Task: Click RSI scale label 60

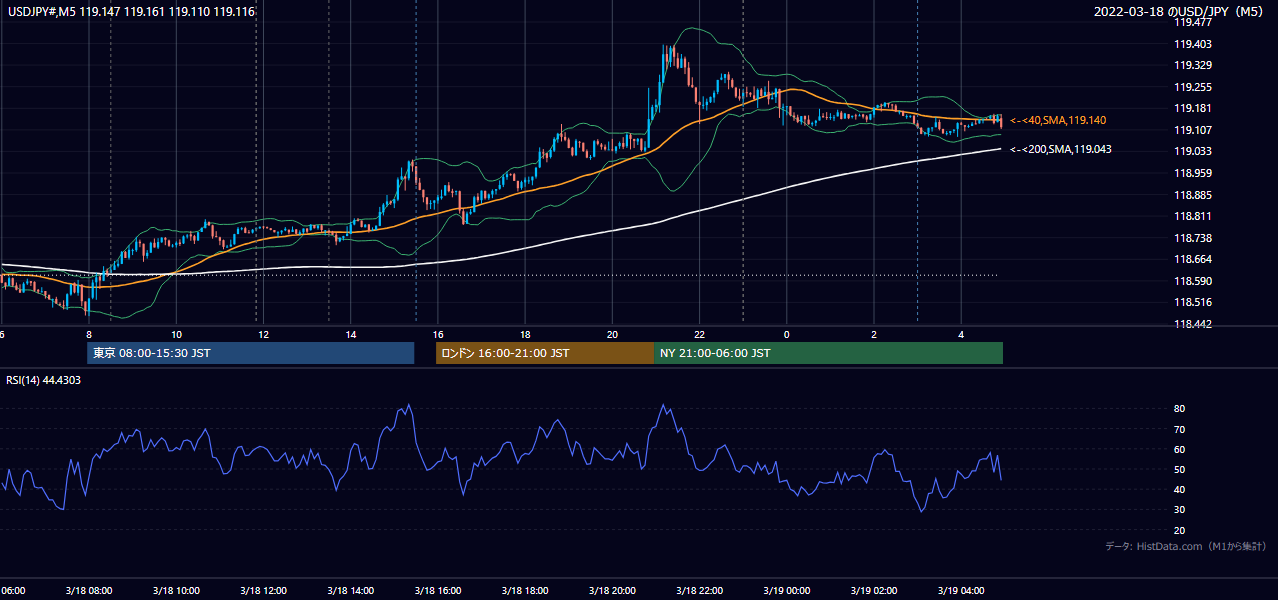Action: [1180, 449]
